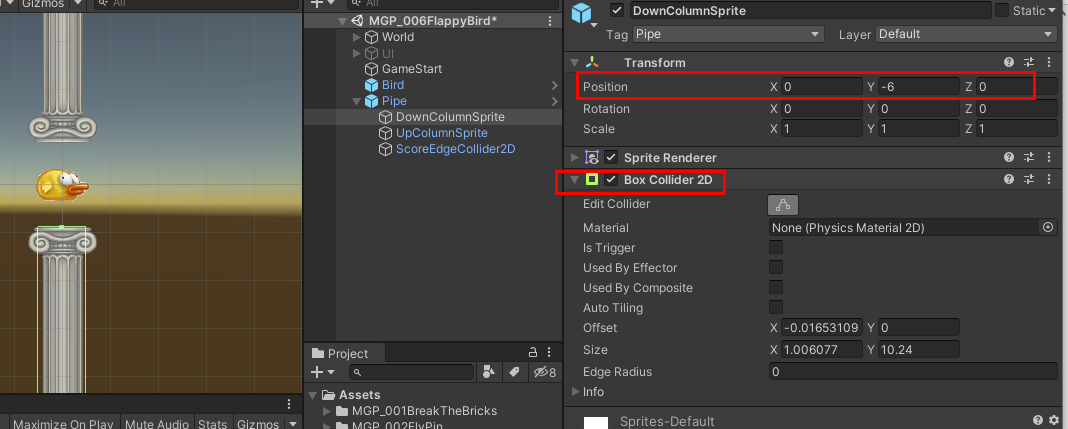Click the Project add plus button
This screenshot has width=1068, height=429.
tap(316, 372)
